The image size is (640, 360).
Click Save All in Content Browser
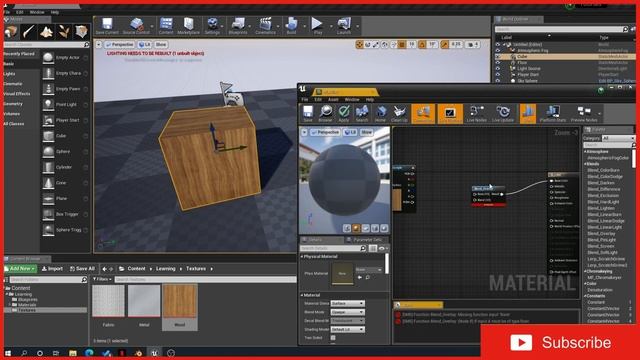click(82, 269)
